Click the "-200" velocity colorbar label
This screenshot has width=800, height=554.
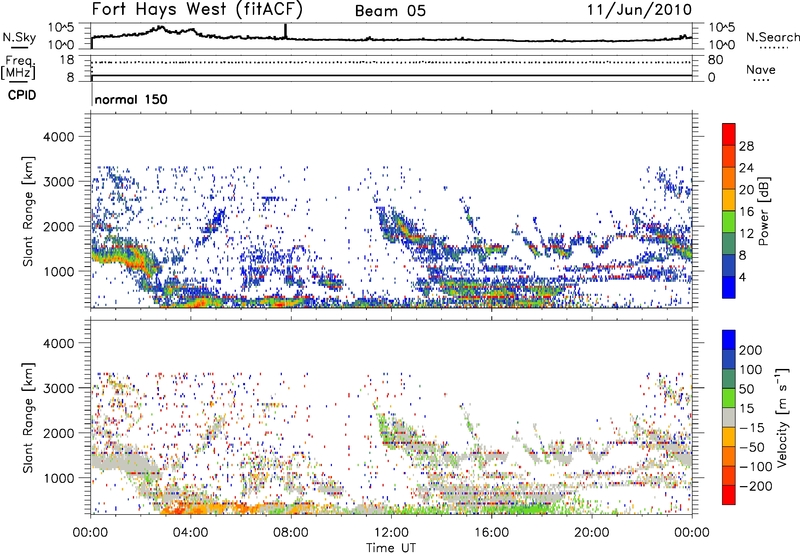755,486
